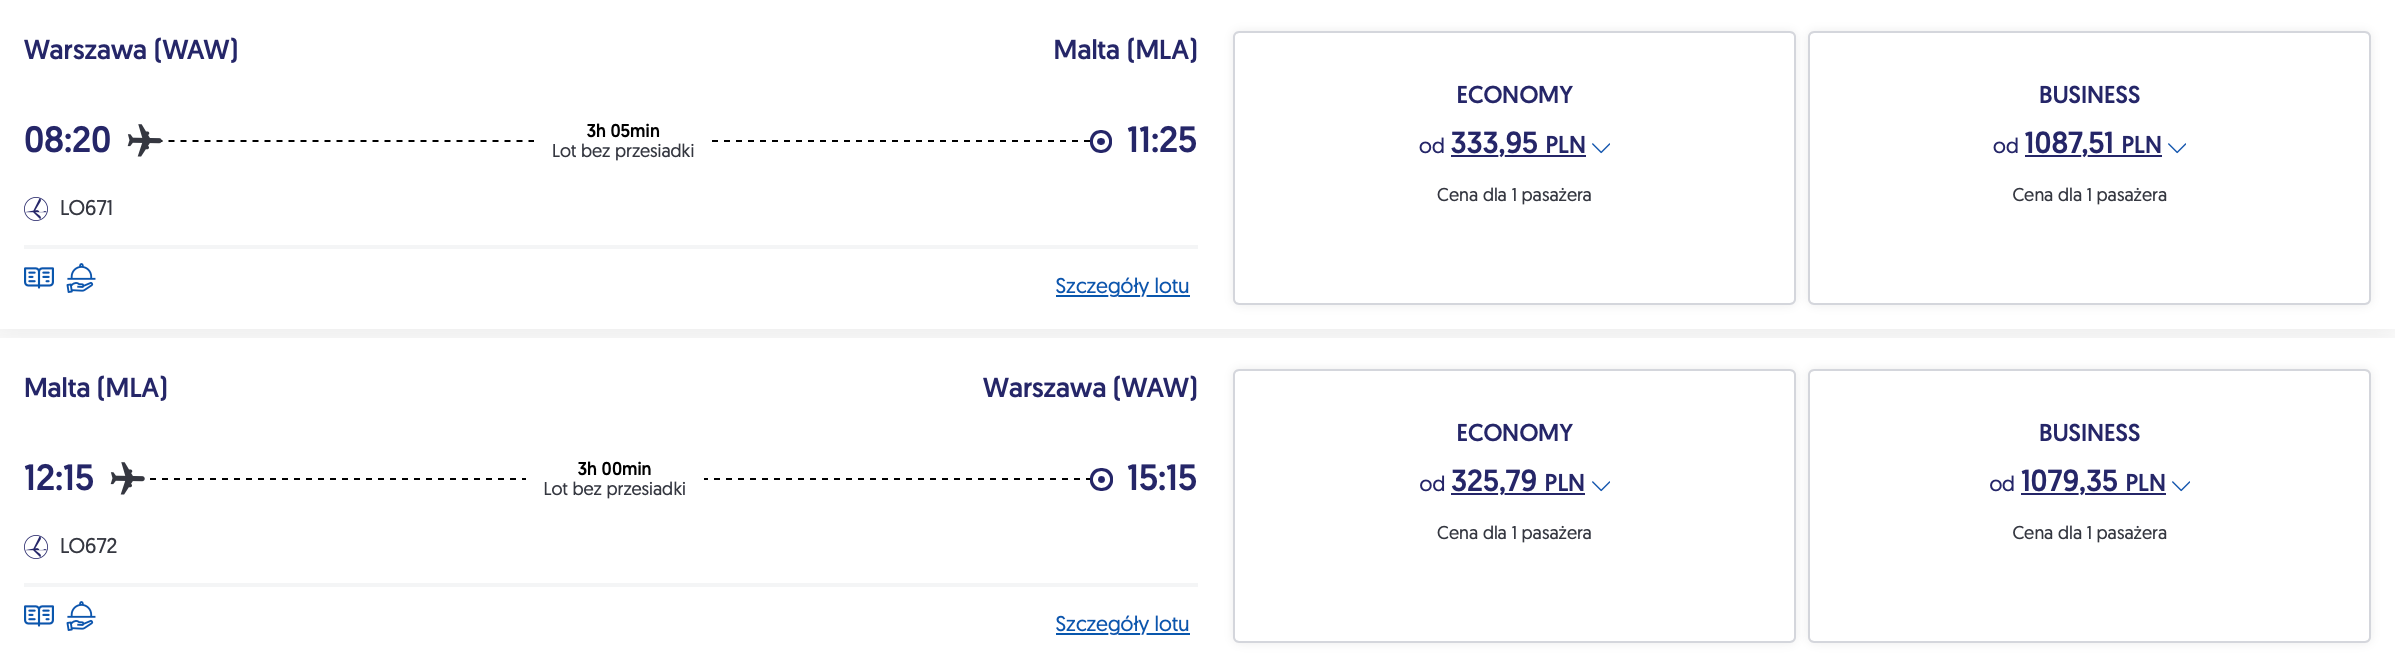This screenshot has width=2395, height=668.
Task: Click airplane icon next to 12:15 departure
Action: pos(127,479)
